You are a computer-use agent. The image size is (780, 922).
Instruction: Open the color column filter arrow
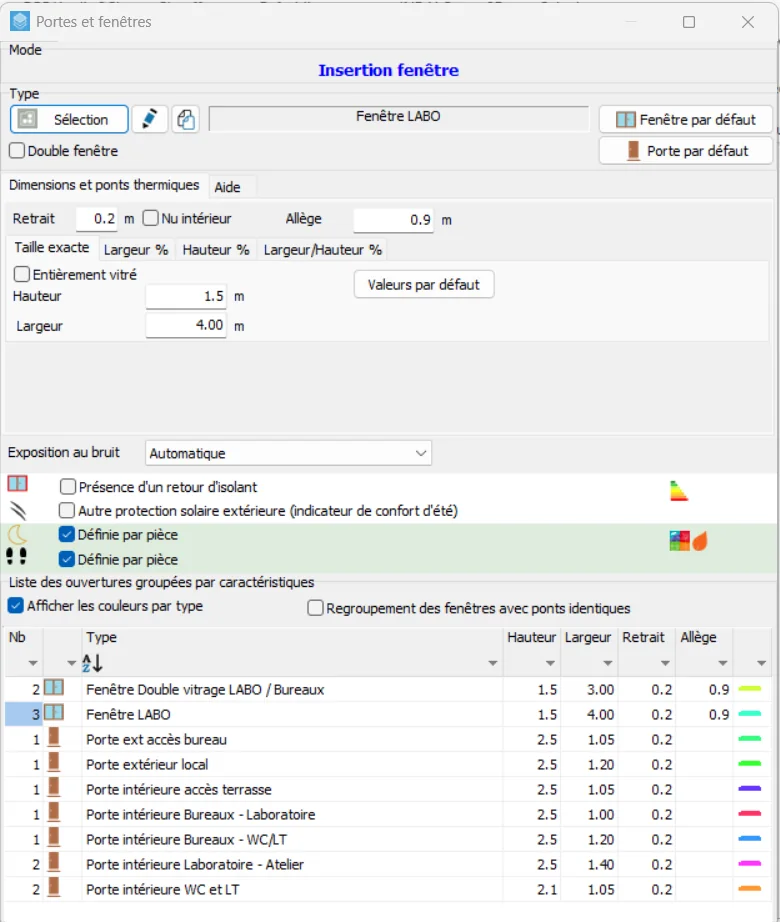pyautogui.click(x=762, y=663)
